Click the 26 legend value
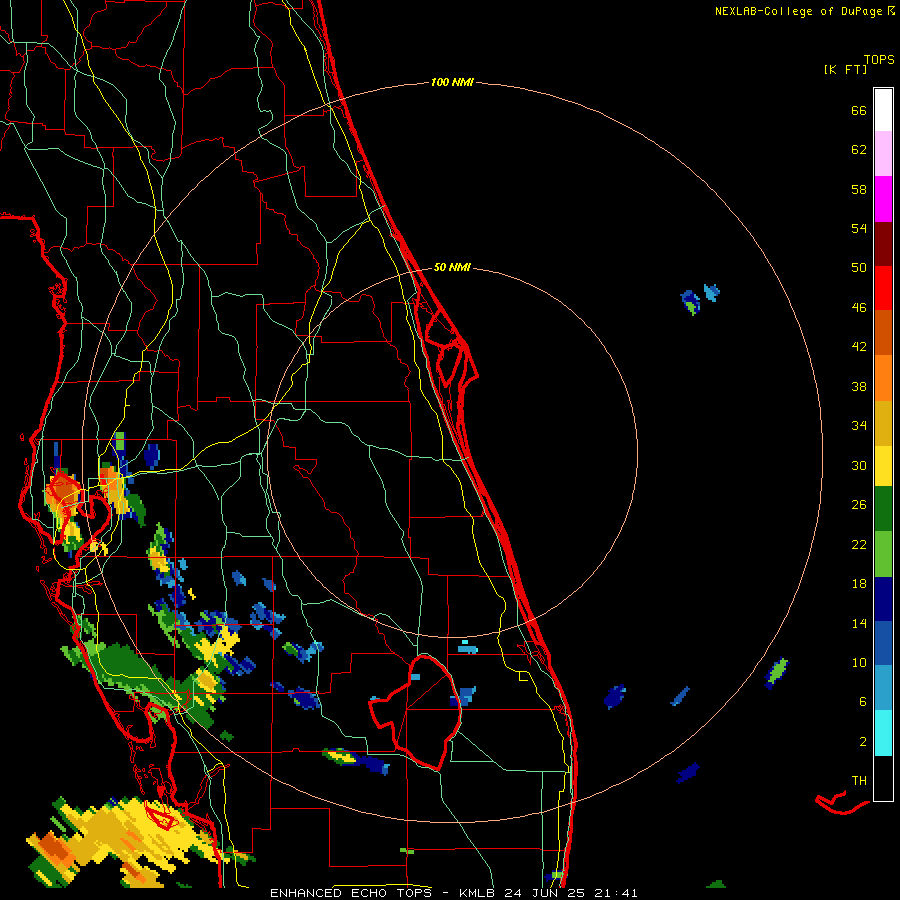Image resolution: width=900 pixels, height=900 pixels. click(859, 505)
